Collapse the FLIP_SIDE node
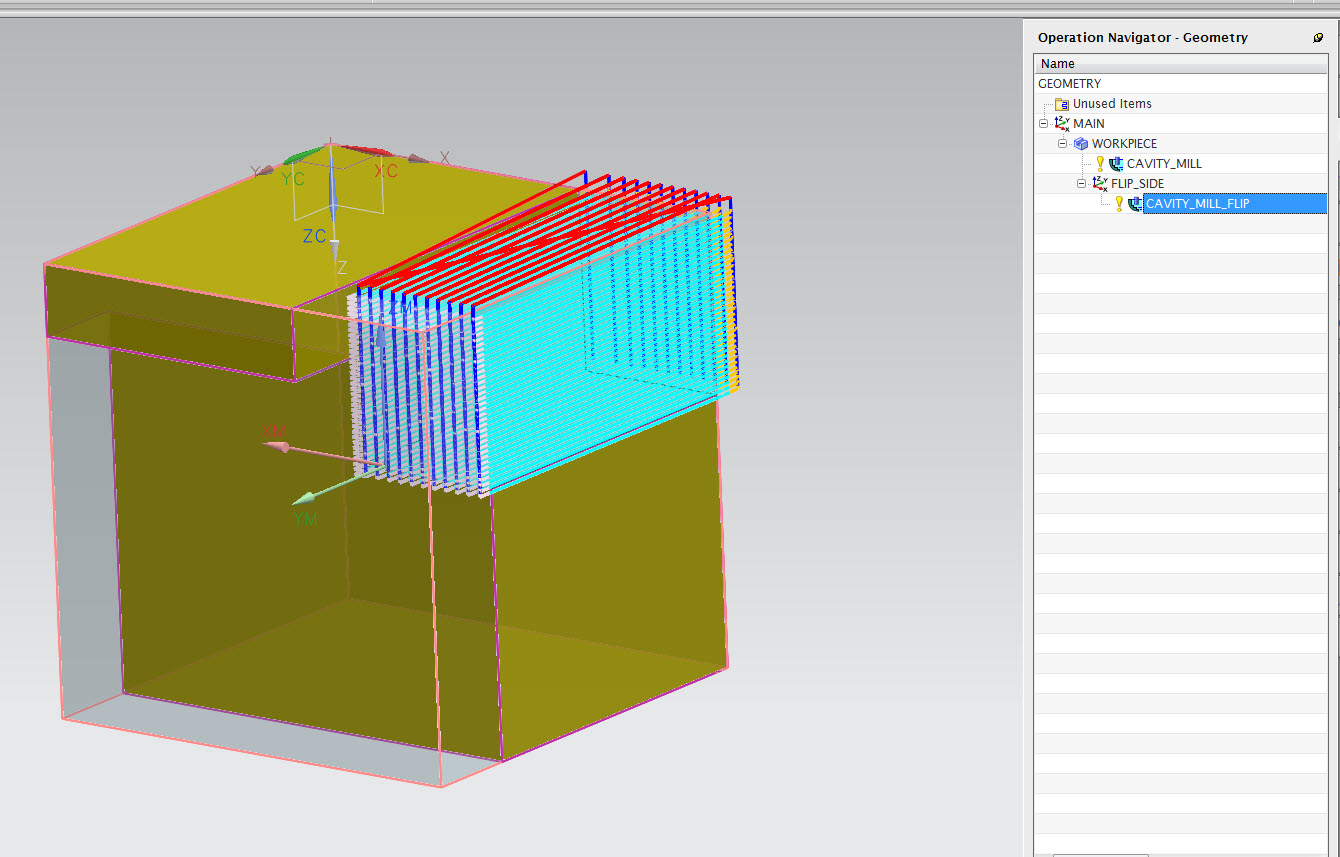The width and height of the screenshot is (1340, 857). (1081, 184)
